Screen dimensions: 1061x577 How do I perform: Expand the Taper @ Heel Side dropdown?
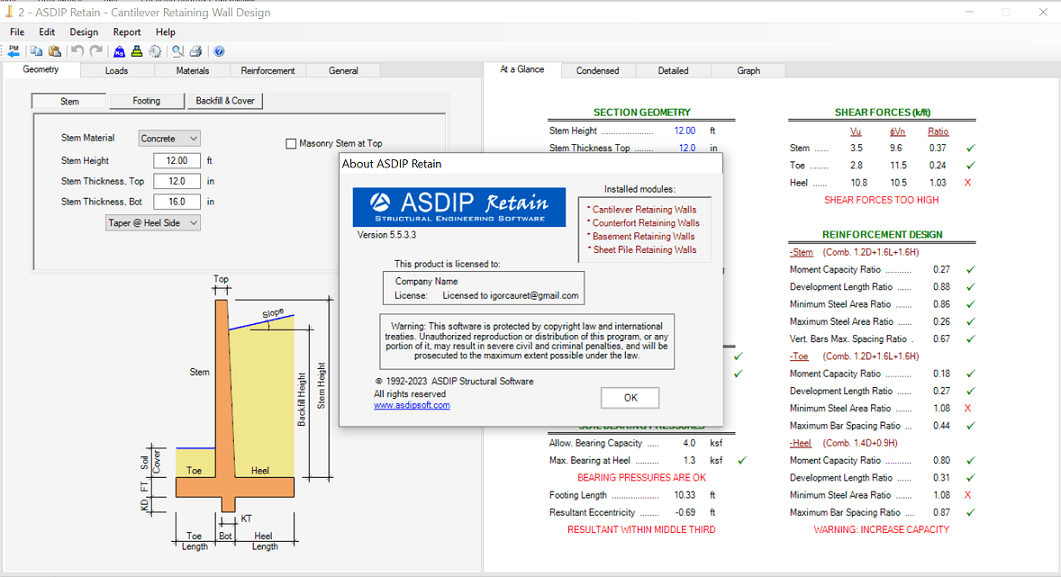(153, 223)
